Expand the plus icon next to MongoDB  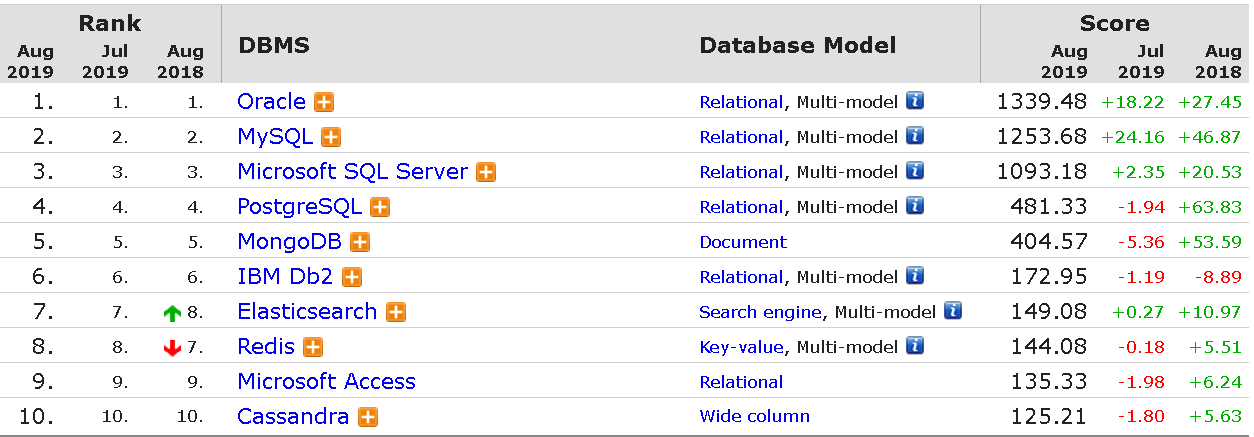(x=360, y=242)
